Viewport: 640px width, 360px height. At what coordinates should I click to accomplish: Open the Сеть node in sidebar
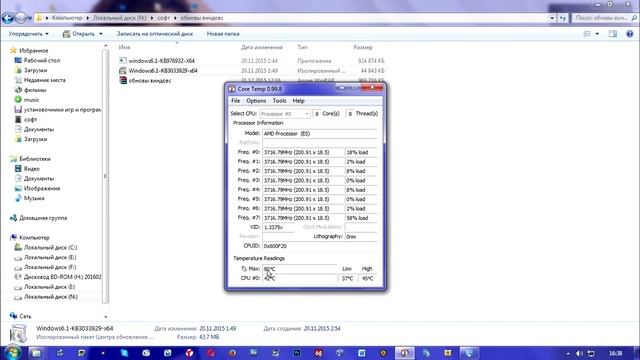[25, 316]
